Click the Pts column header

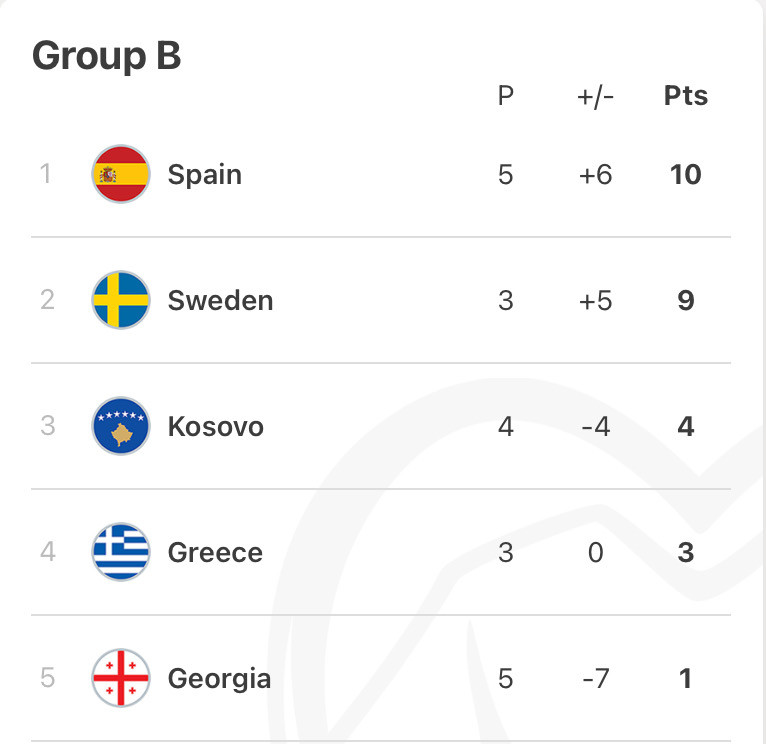[686, 96]
